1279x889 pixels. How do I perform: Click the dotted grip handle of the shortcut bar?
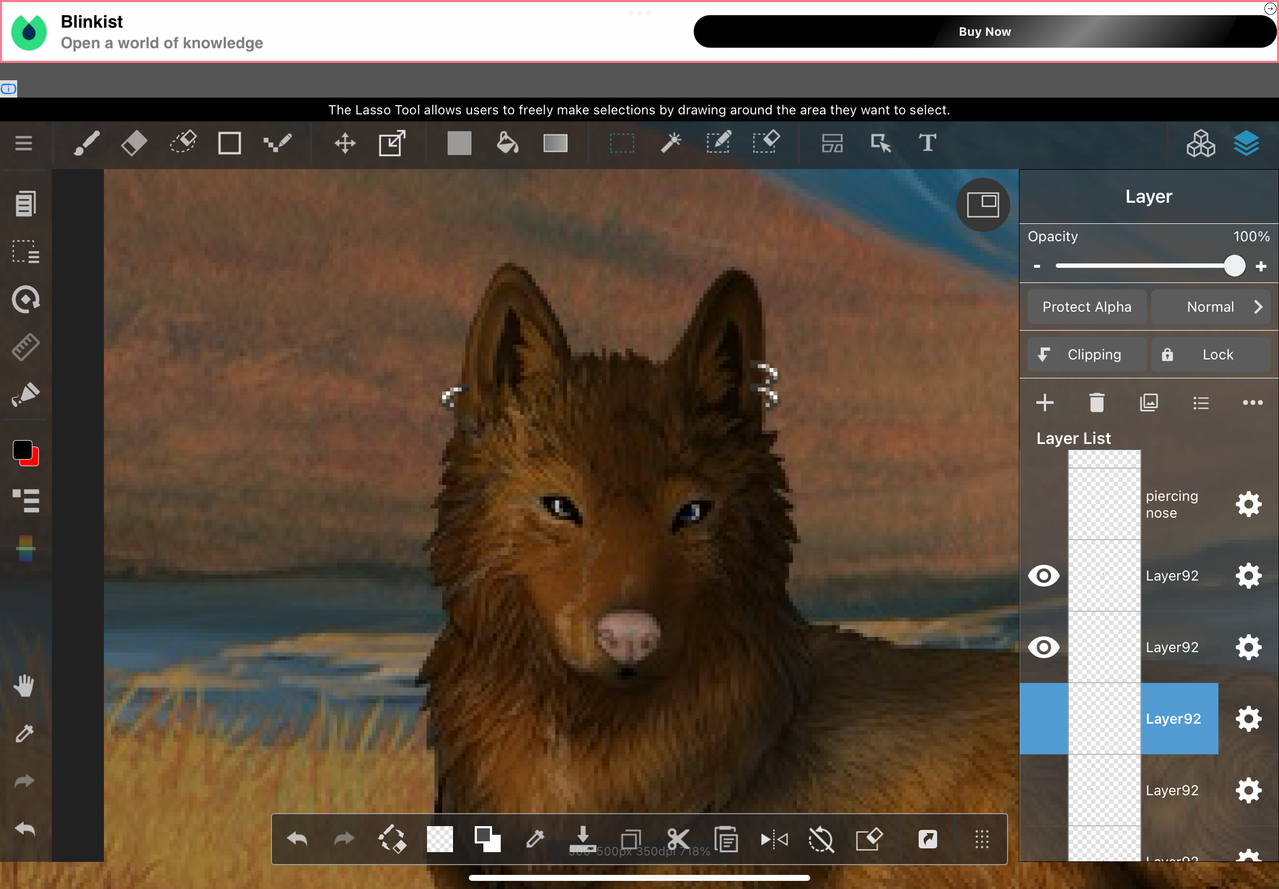click(x=982, y=839)
